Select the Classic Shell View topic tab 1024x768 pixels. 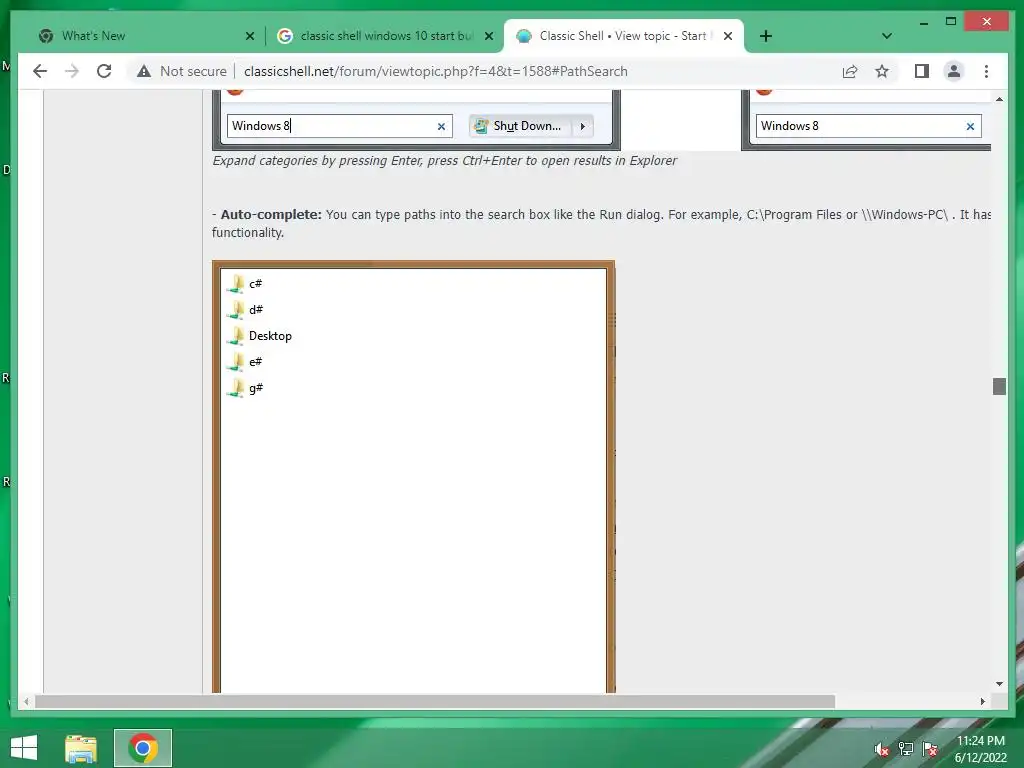tap(624, 36)
